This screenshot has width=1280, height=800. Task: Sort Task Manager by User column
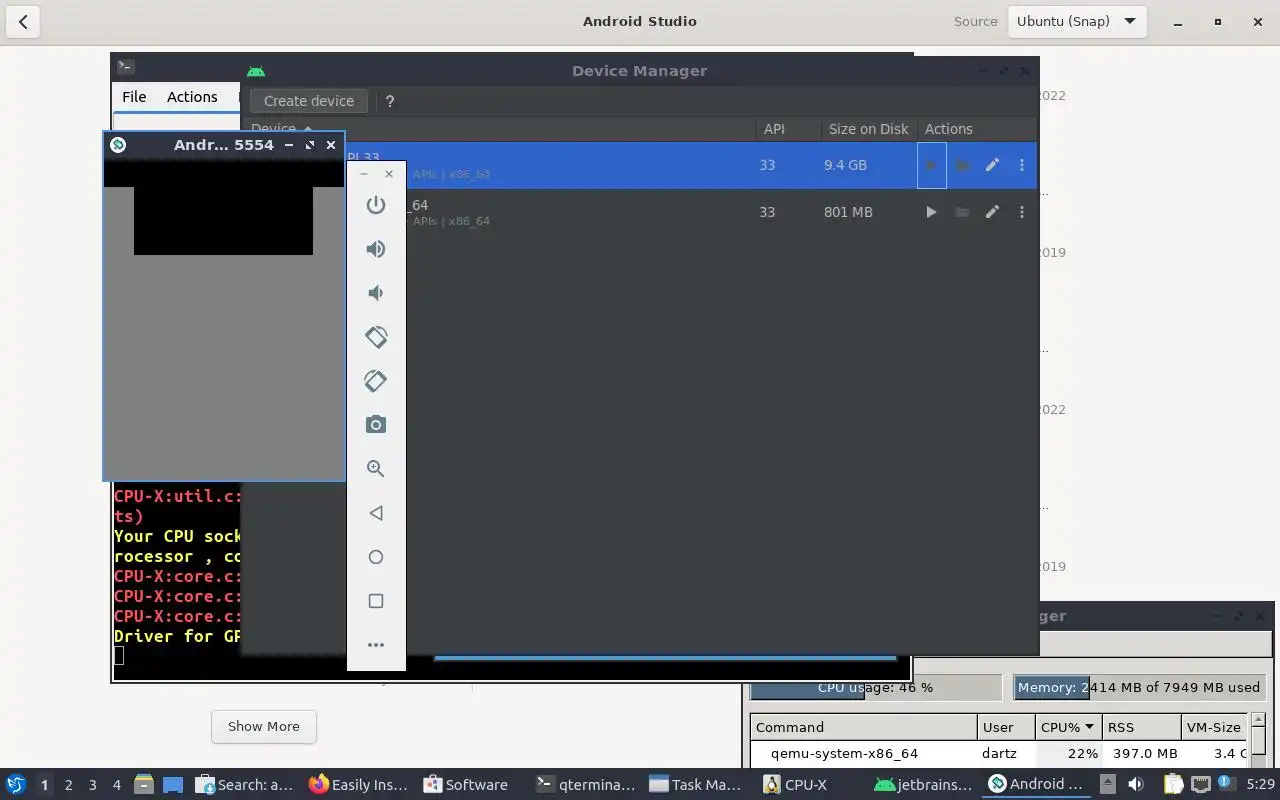tap(1005, 727)
